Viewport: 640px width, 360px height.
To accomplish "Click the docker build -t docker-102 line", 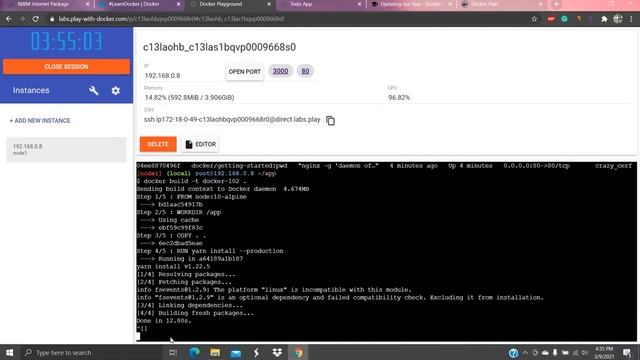I will (192, 181).
